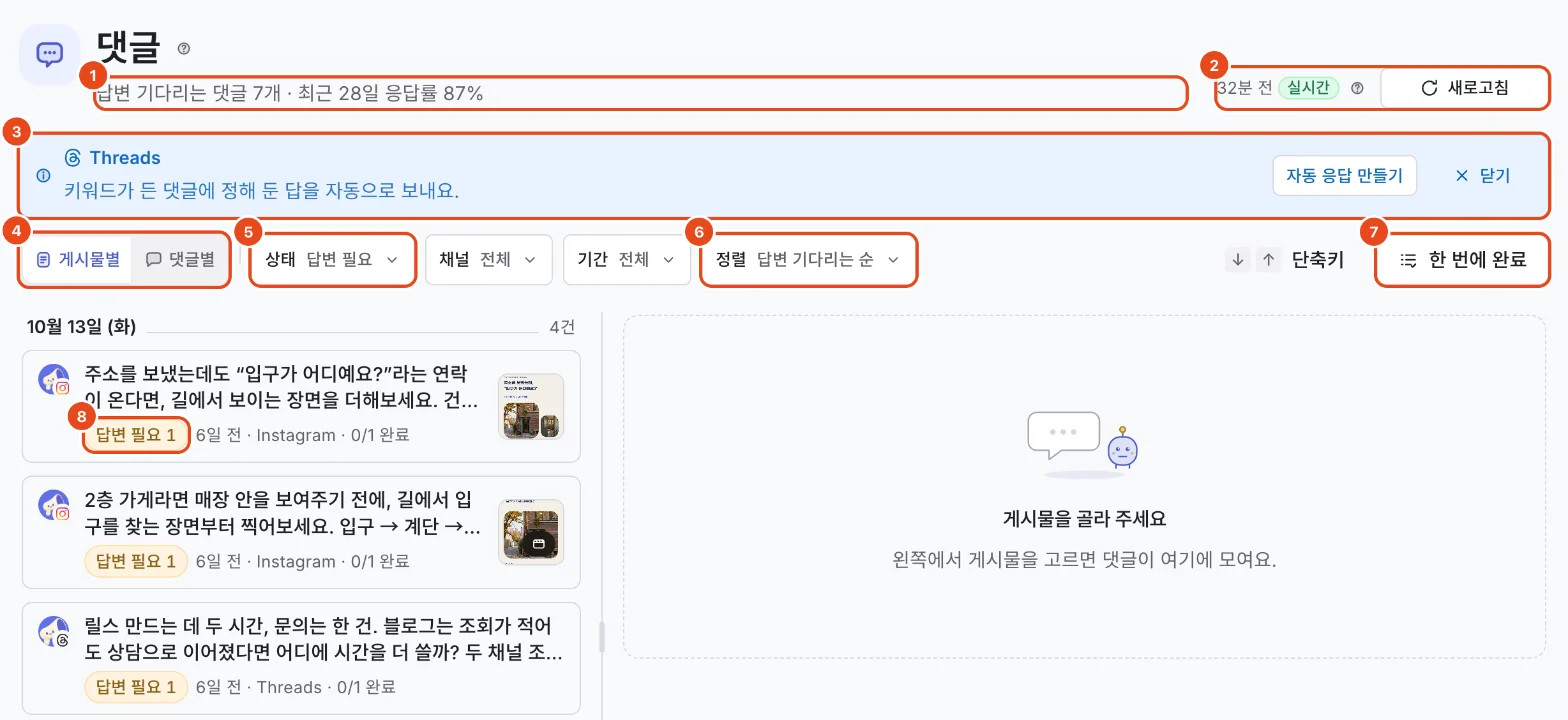
Task: Click the help icon beside the 댓글 title
Action: point(184,48)
